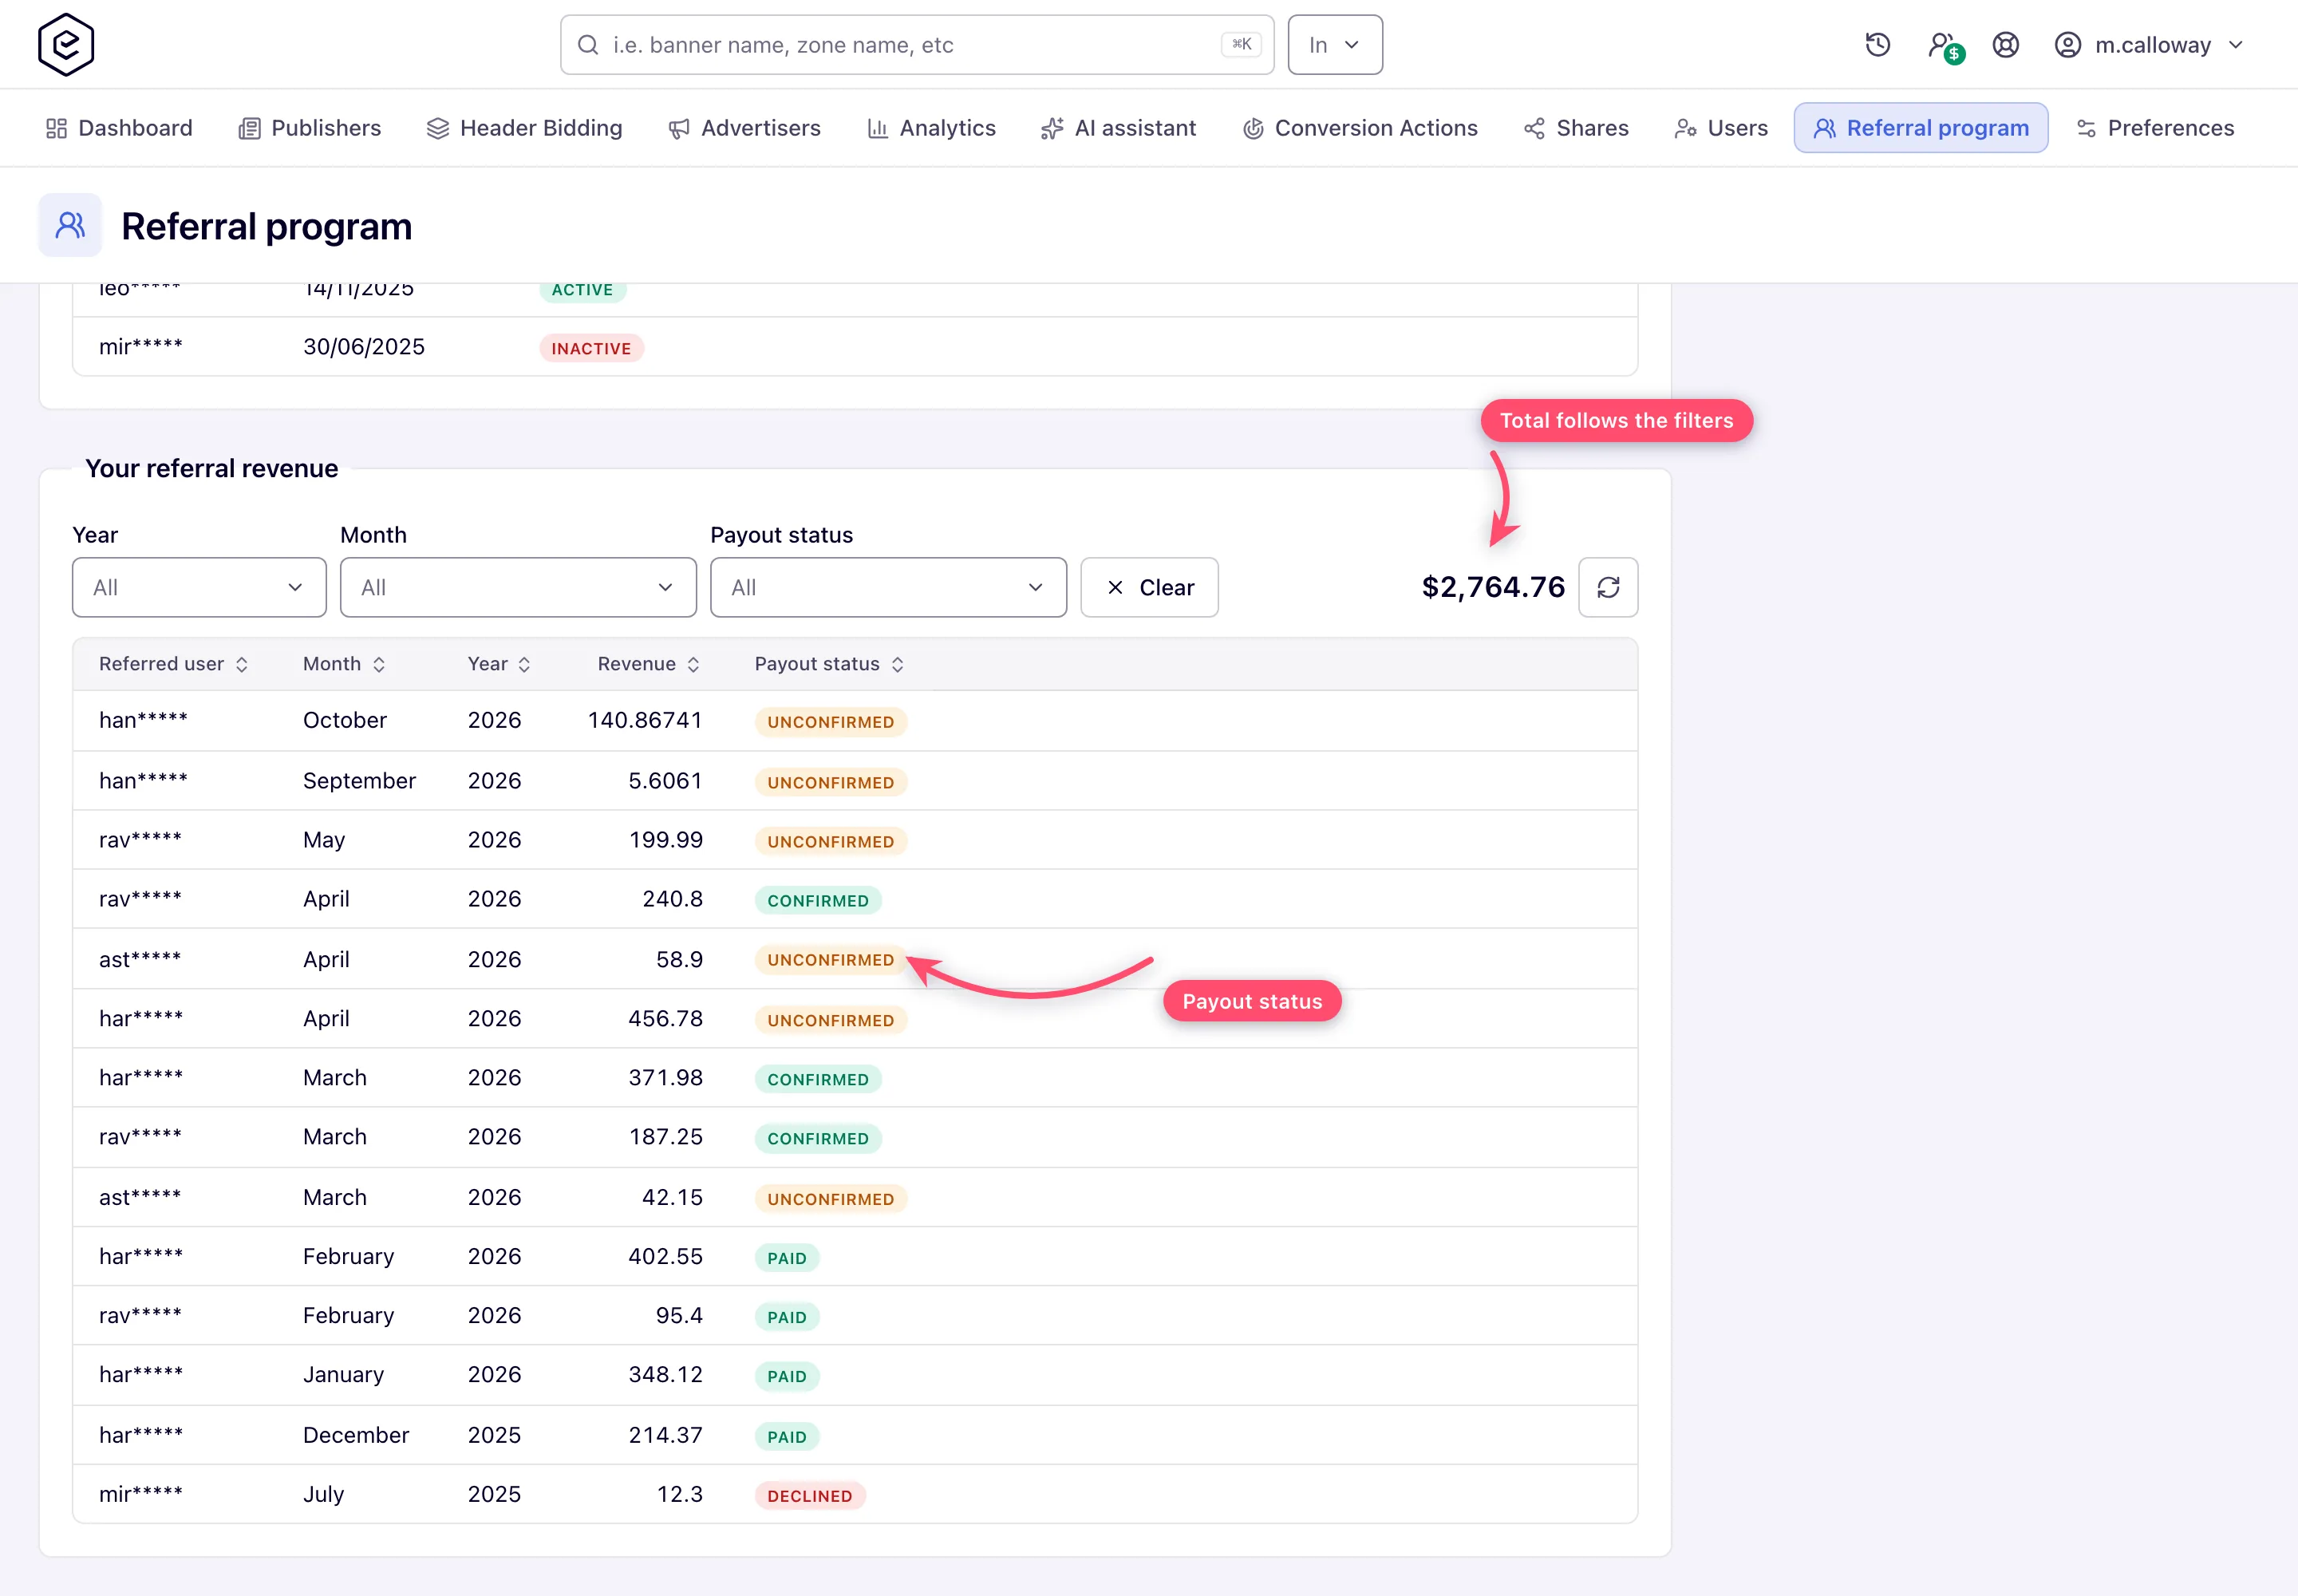Open the Publishers tab

[310, 128]
